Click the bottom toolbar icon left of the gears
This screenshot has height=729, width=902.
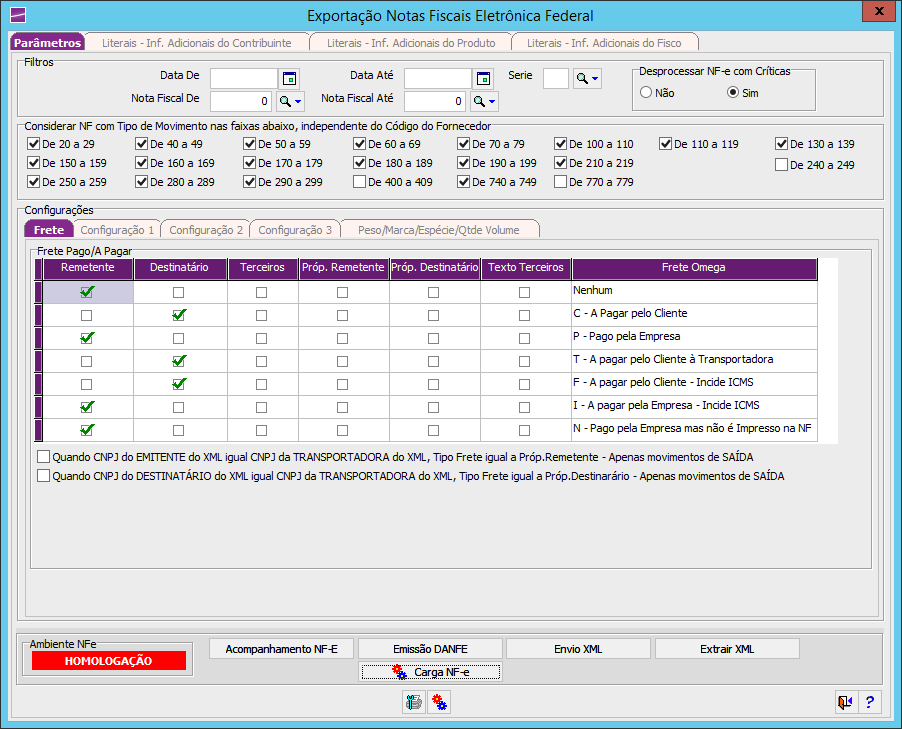[413, 702]
